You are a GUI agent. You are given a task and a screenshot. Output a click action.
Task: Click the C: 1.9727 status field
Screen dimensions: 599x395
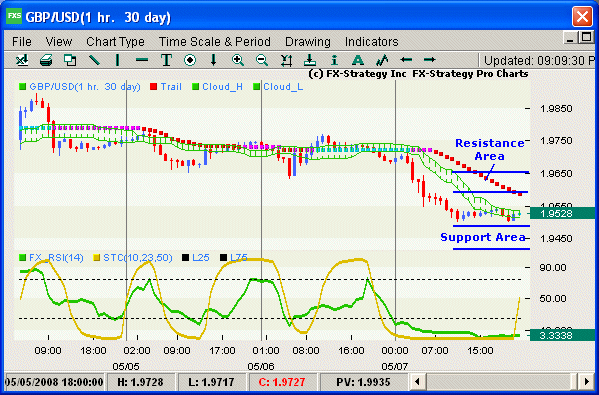[x=282, y=382]
